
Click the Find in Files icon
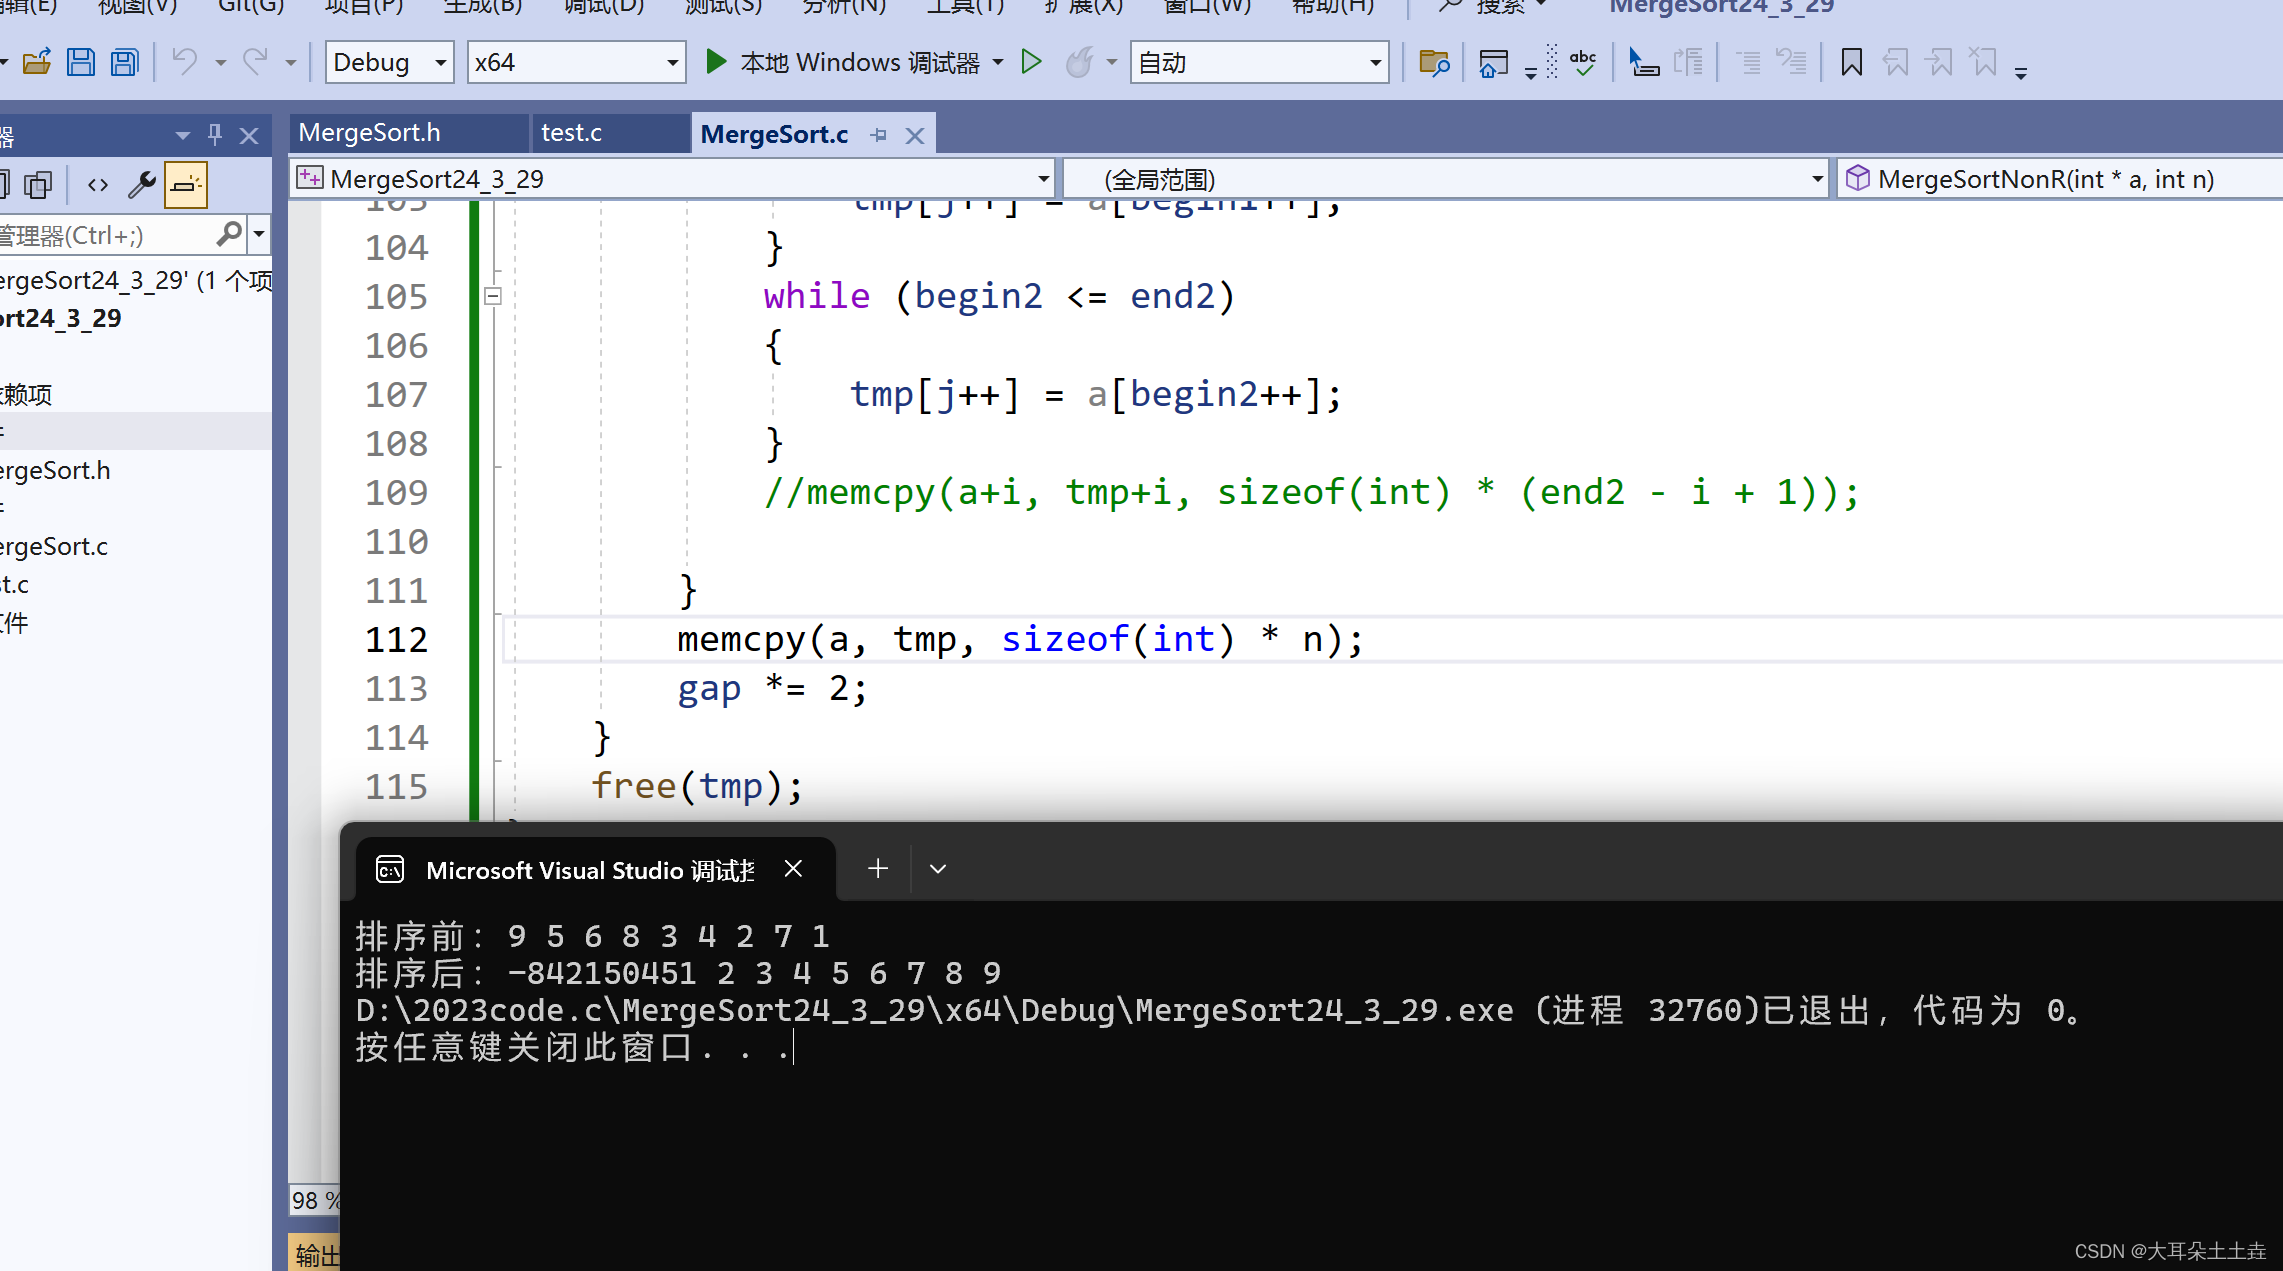(1434, 63)
